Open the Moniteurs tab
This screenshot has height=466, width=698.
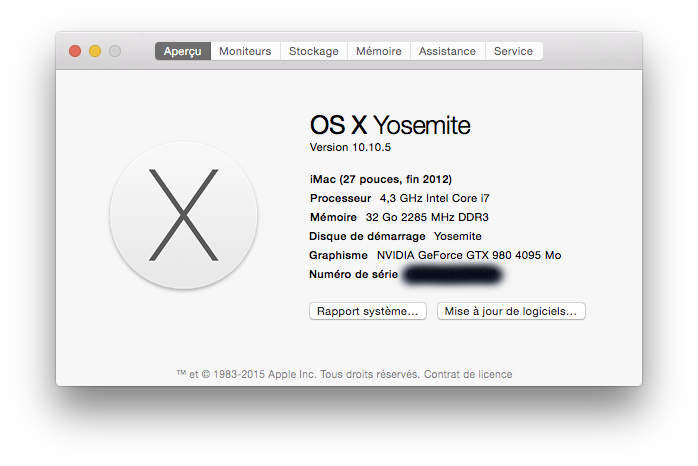coord(245,51)
